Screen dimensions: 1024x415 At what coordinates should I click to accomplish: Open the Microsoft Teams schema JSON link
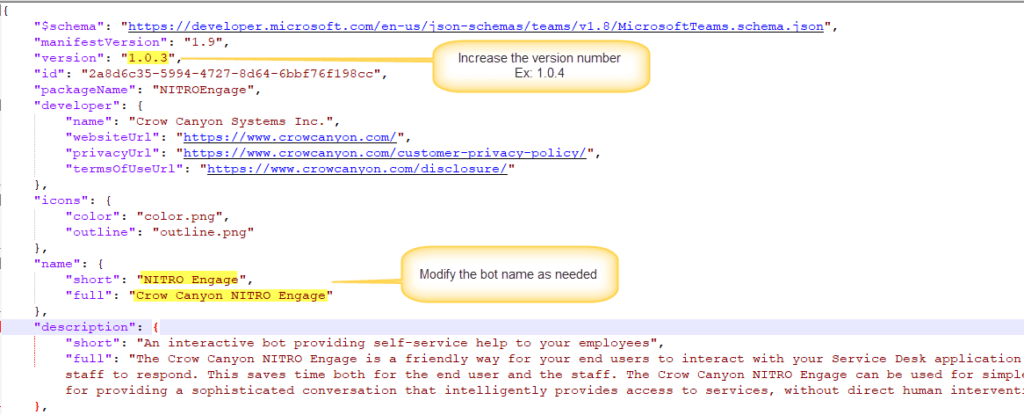(x=476, y=27)
